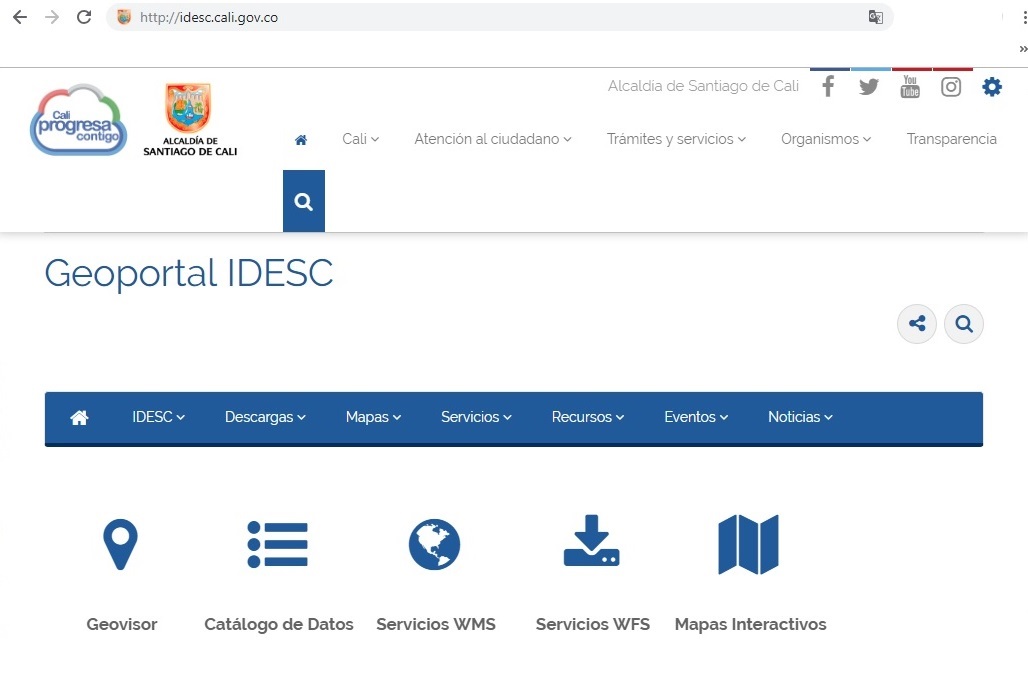Open the Twitter profile icon
The height and width of the screenshot is (682, 1028).
tap(869, 86)
